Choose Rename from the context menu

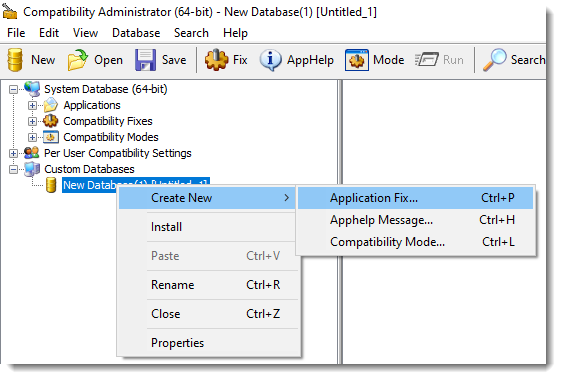207,285
